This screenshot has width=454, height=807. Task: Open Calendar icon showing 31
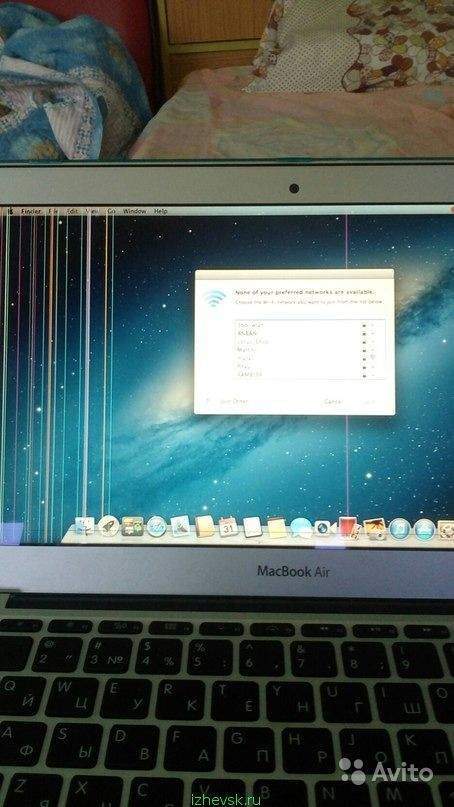click(228, 527)
